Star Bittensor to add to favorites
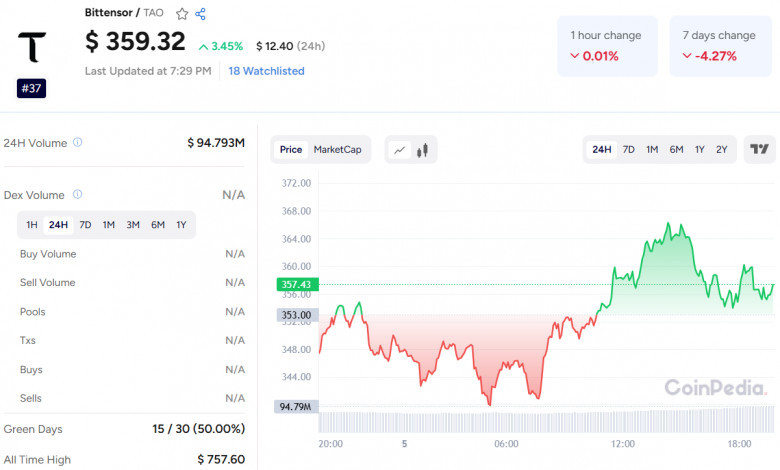The height and width of the screenshot is (470, 780). (x=182, y=14)
